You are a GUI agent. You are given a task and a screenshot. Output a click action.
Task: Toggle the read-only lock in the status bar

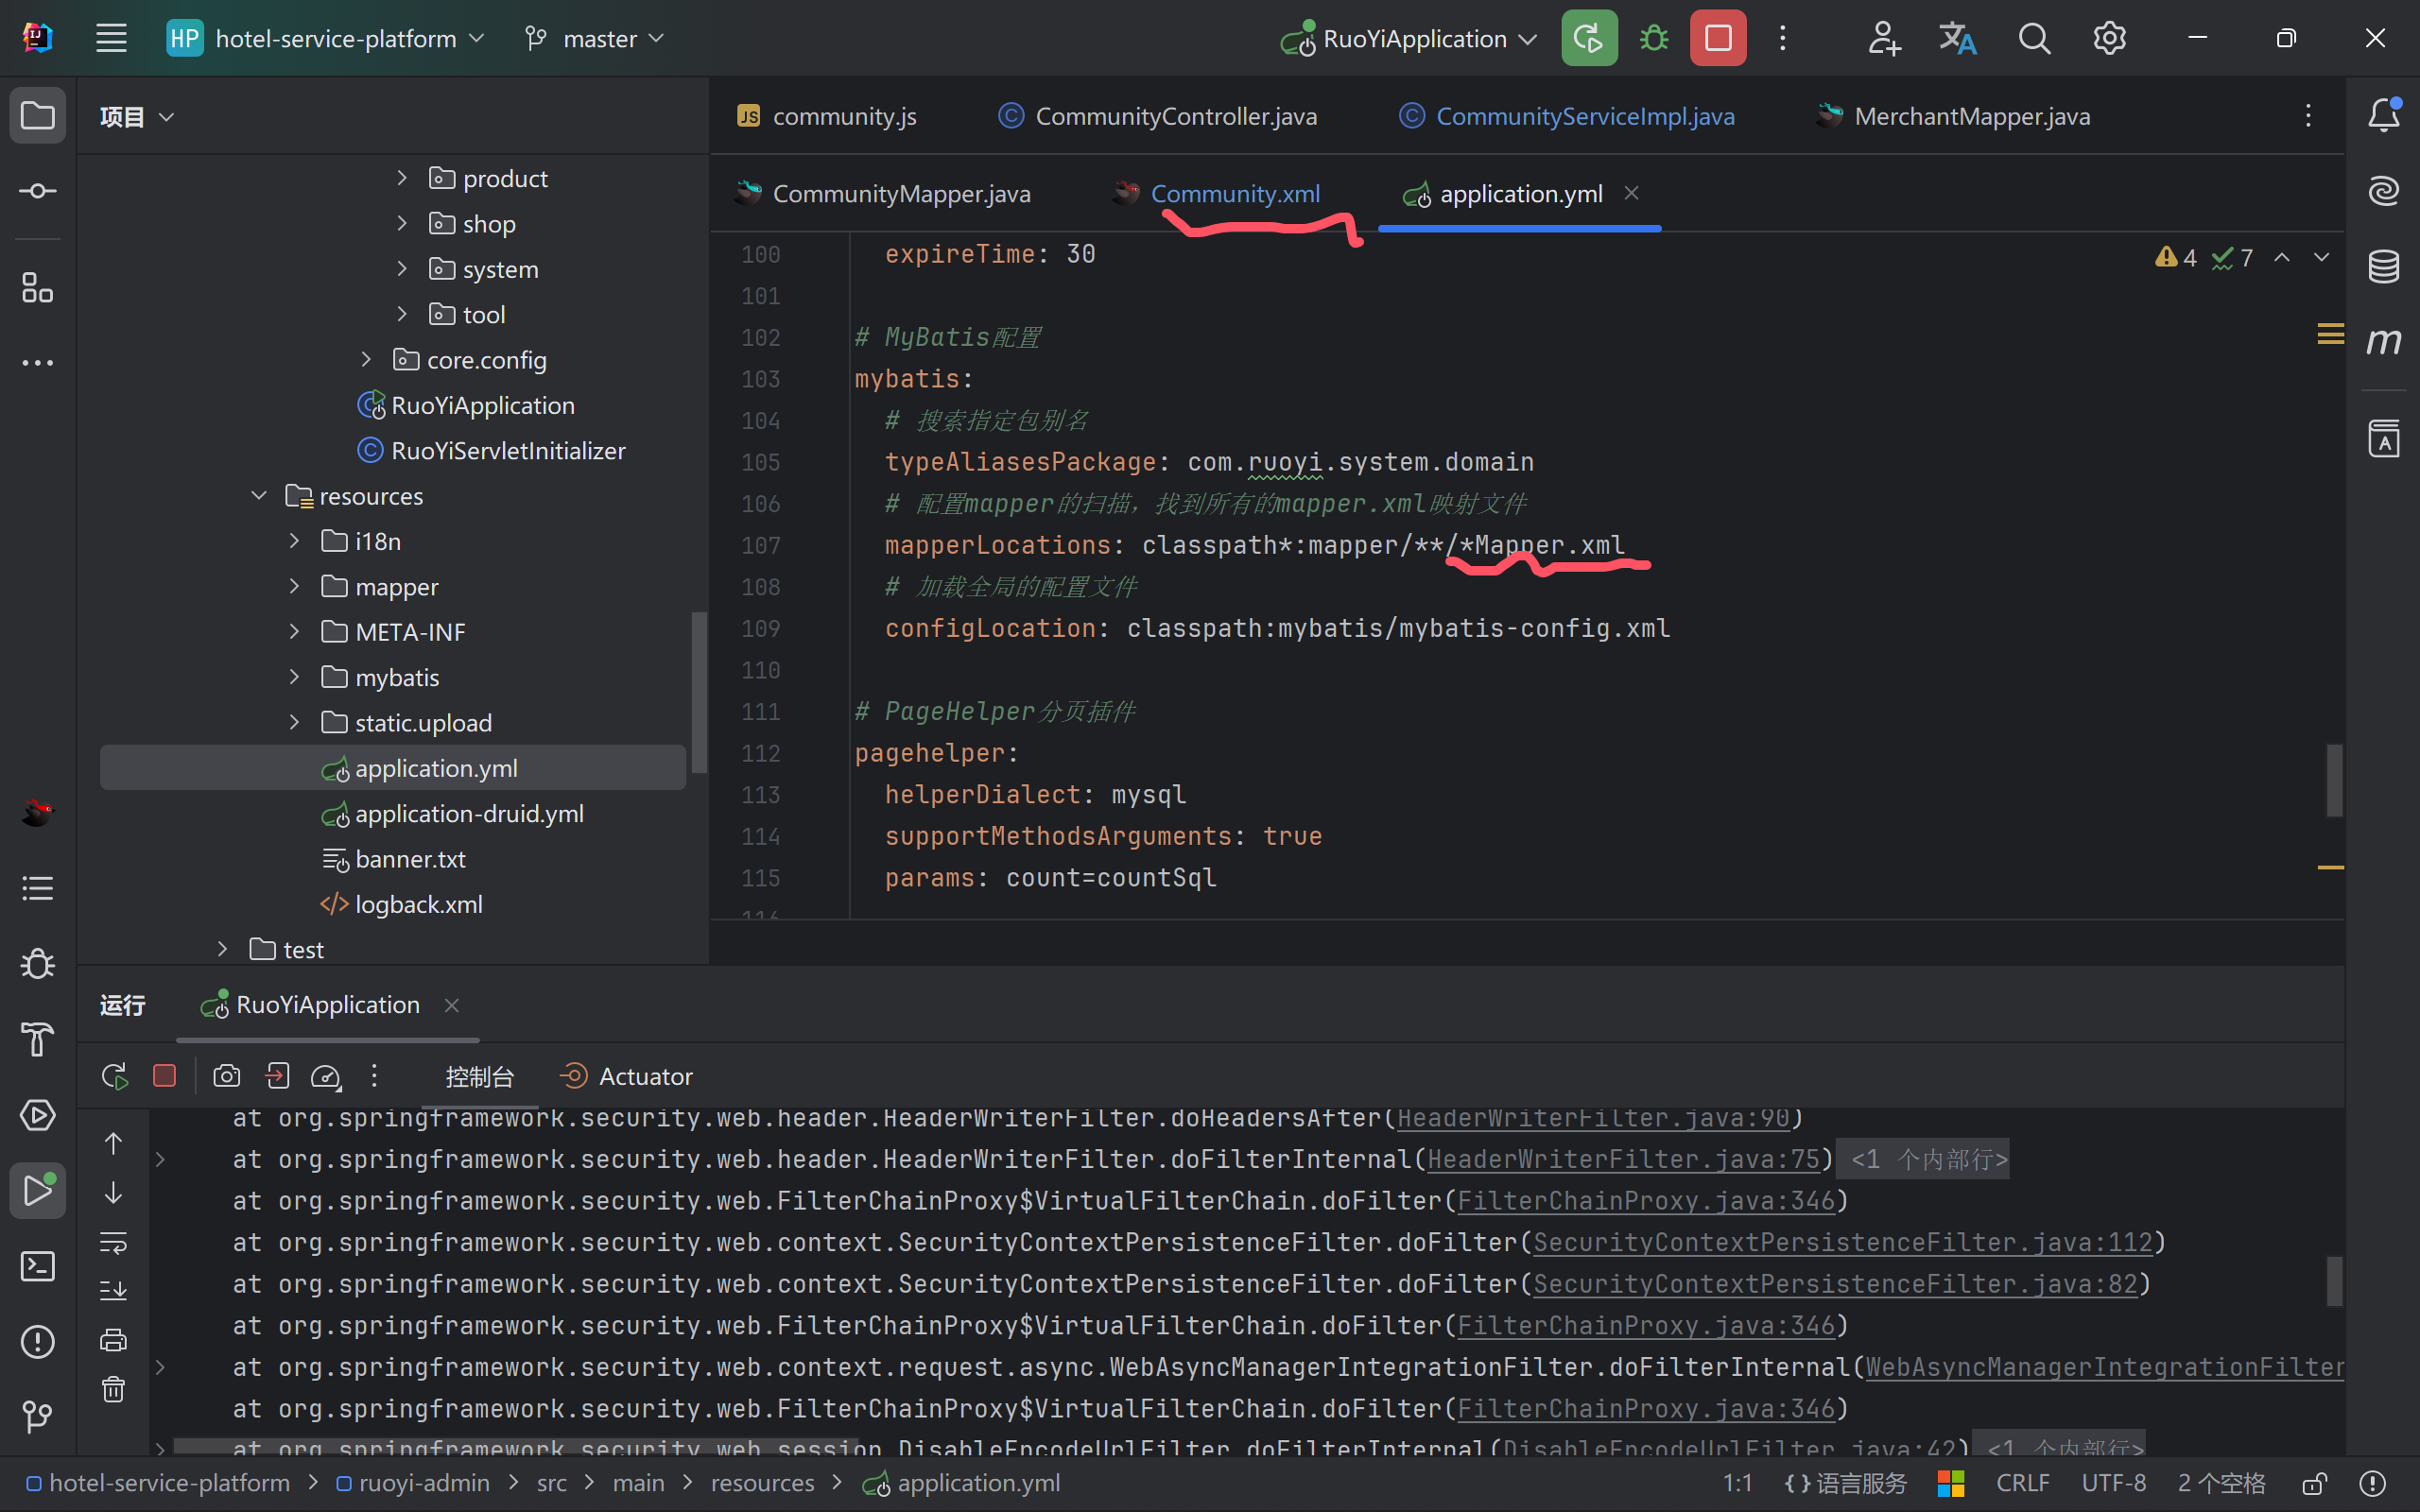tap(2314, 1483)
